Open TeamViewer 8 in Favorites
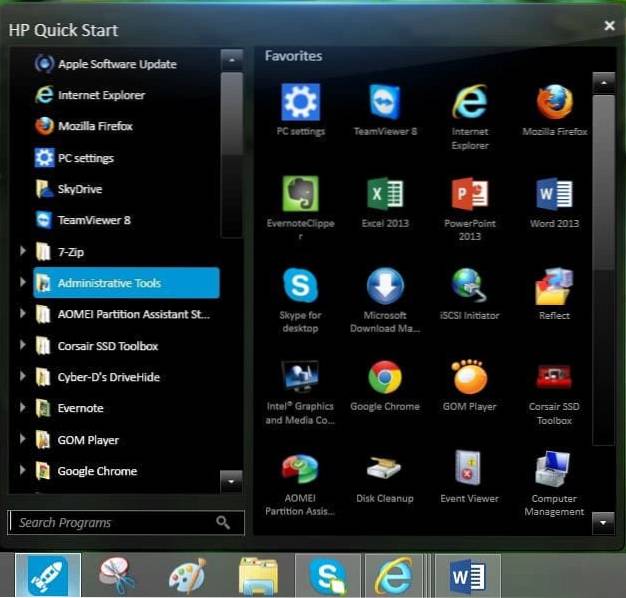This screenshot has width=626, height=598. [x=385, y=103]
